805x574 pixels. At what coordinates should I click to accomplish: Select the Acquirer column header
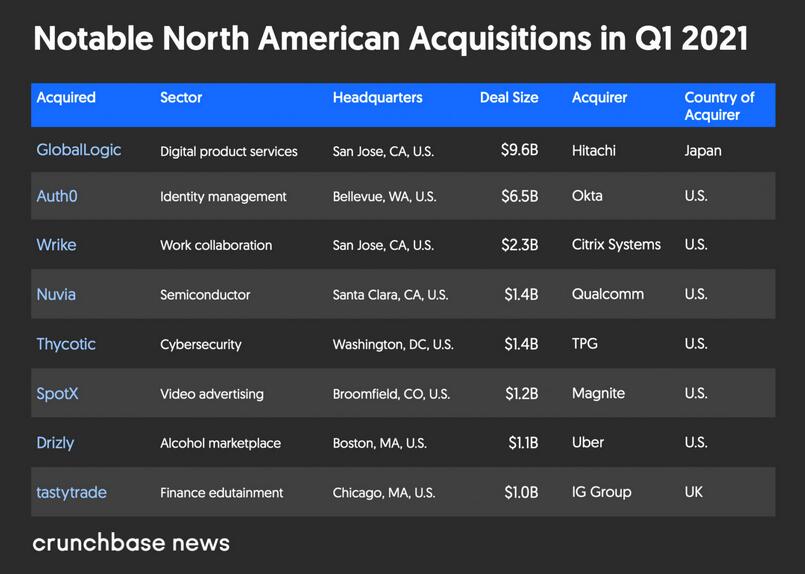tap(599, 98)
